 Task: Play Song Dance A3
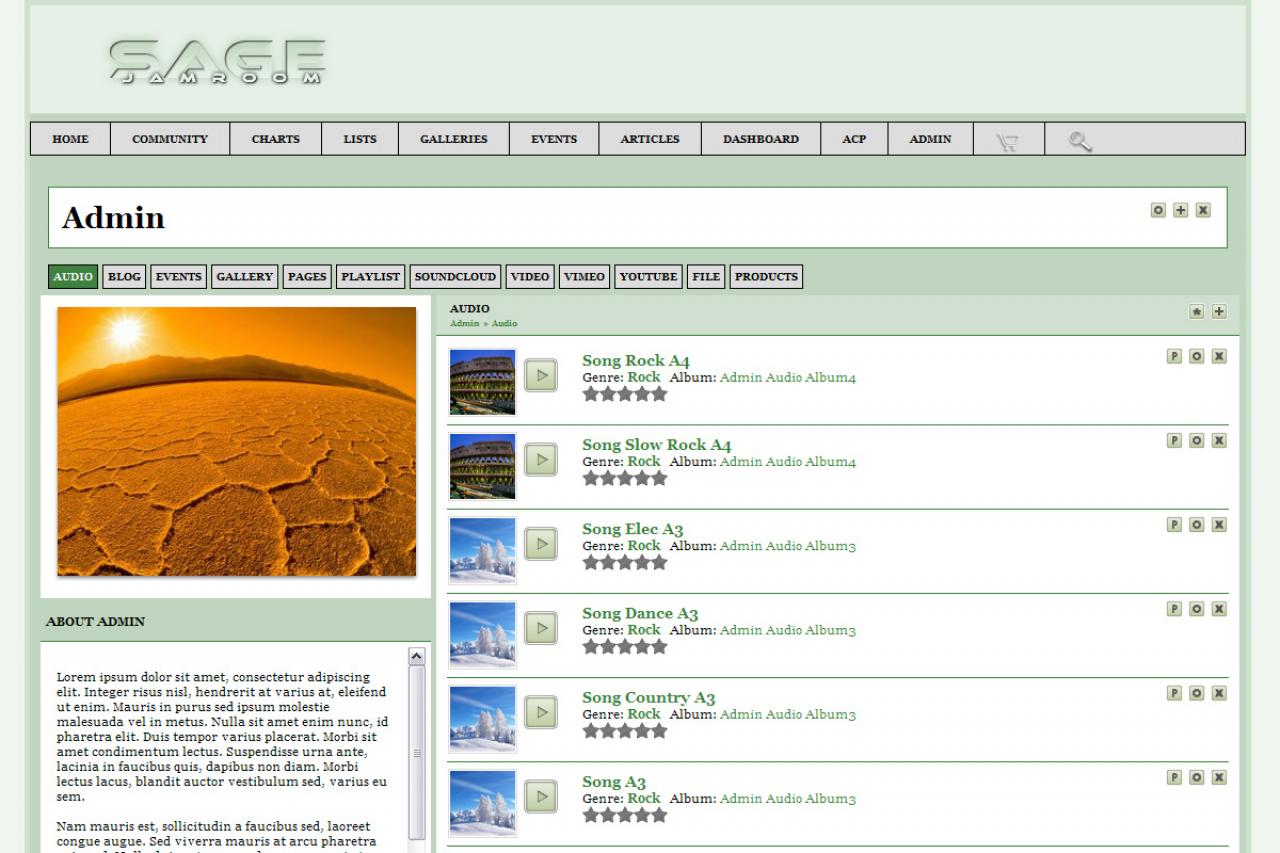pos(541,628)
